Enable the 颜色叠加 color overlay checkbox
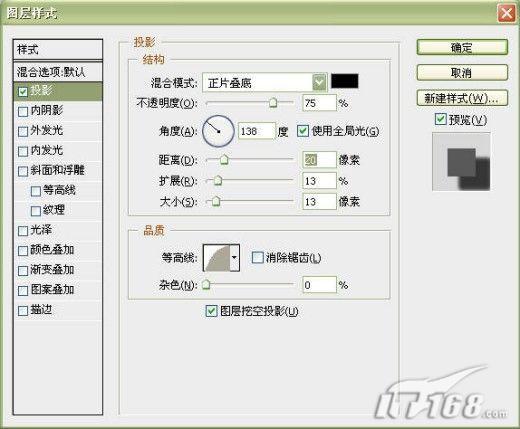Image resolution: width=520 pixels, height=429 pixels. tap(23, 251)
